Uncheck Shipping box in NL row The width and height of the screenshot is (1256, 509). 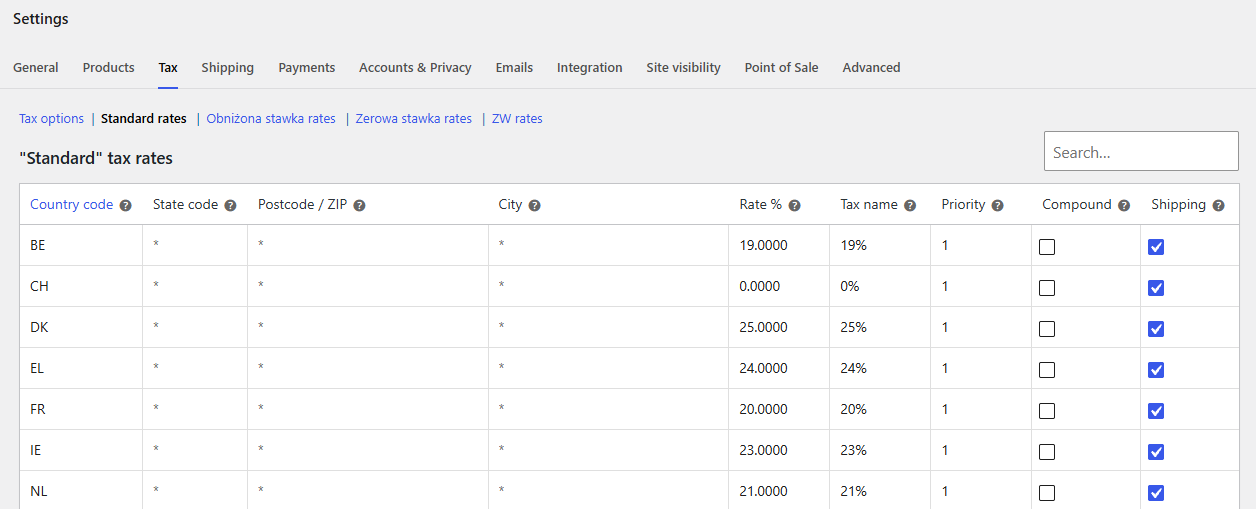tap(1156, 493)
